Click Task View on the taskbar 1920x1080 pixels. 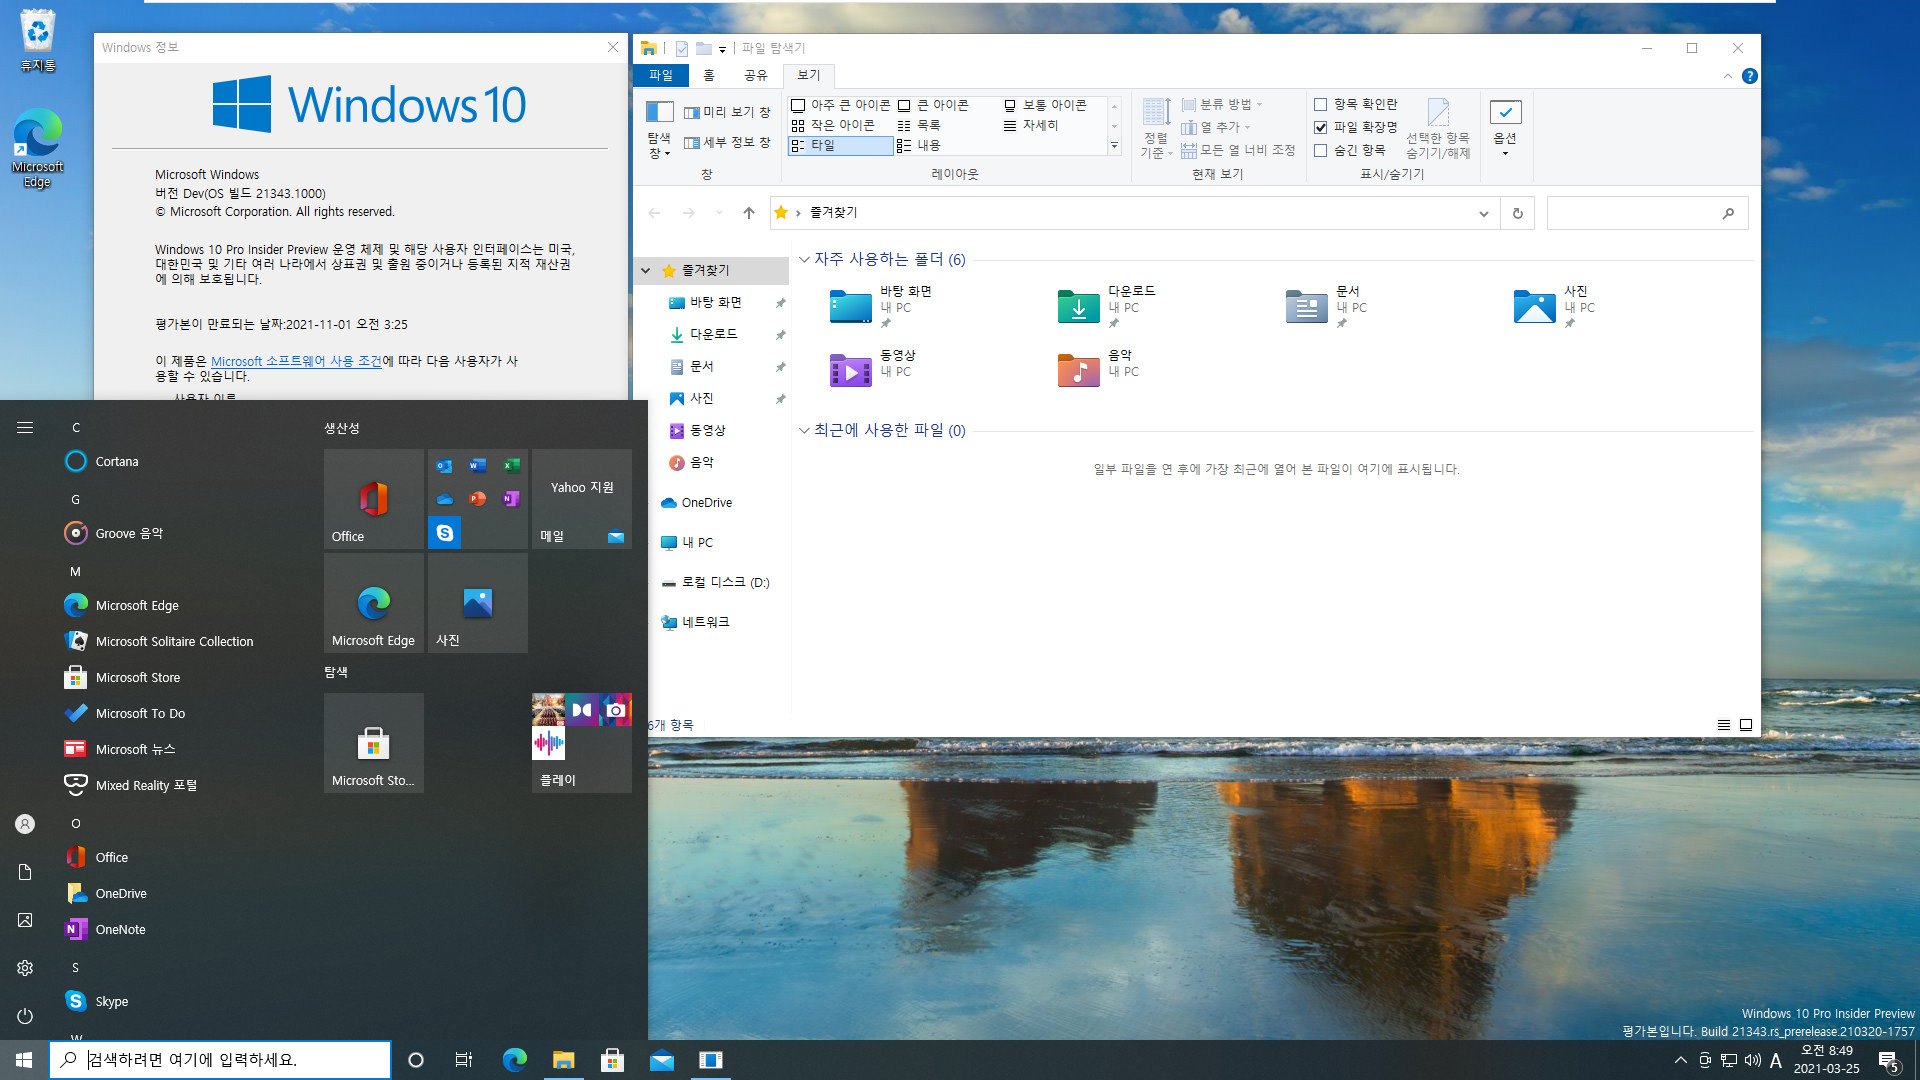coord(463,1060)
